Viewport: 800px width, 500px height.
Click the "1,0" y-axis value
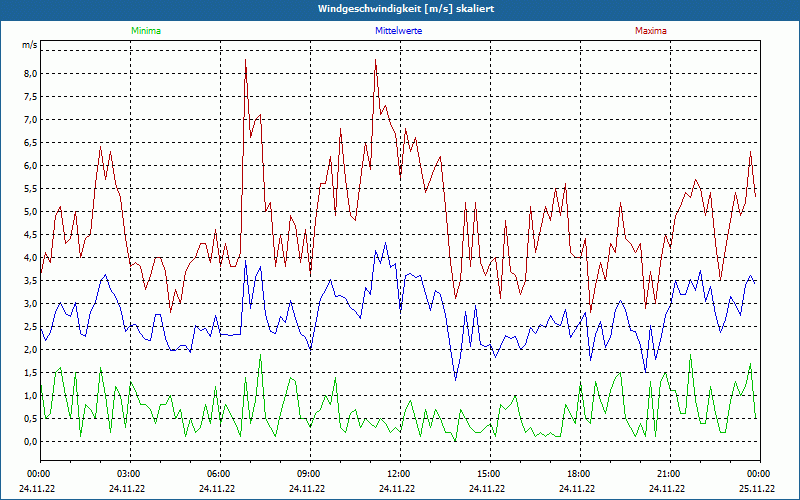[31, 395]
